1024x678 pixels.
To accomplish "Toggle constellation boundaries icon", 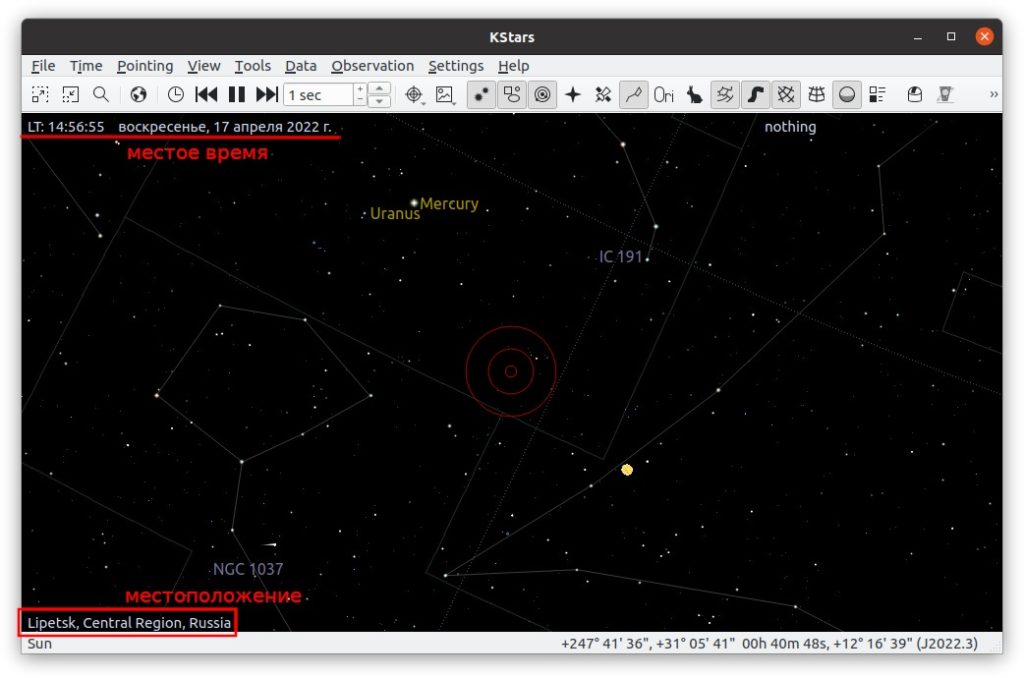I will (x=725, y=95).
